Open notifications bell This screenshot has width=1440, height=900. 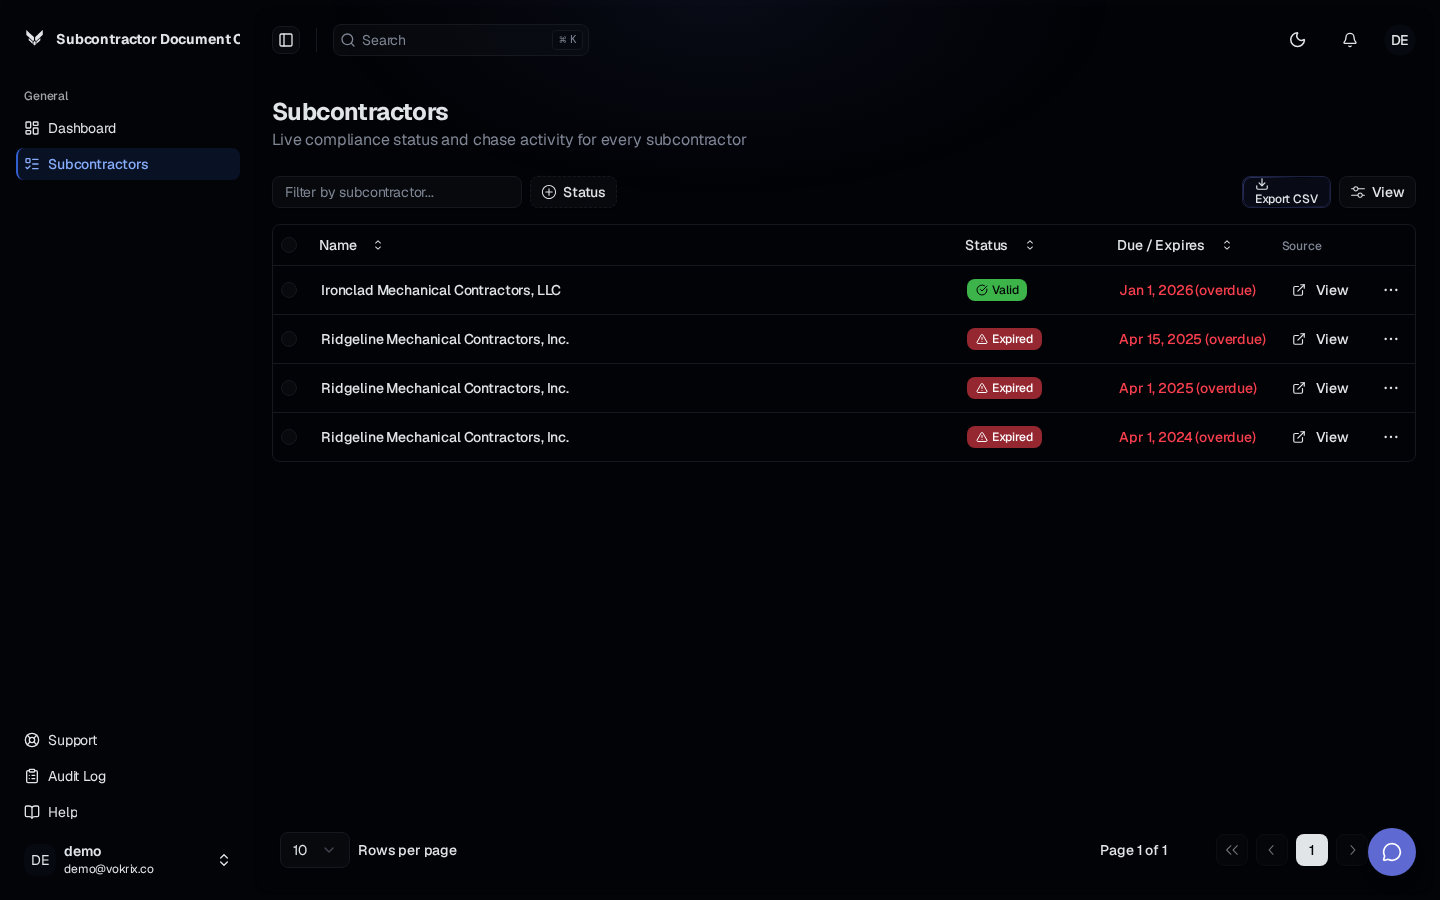(x=1350, y=40)
